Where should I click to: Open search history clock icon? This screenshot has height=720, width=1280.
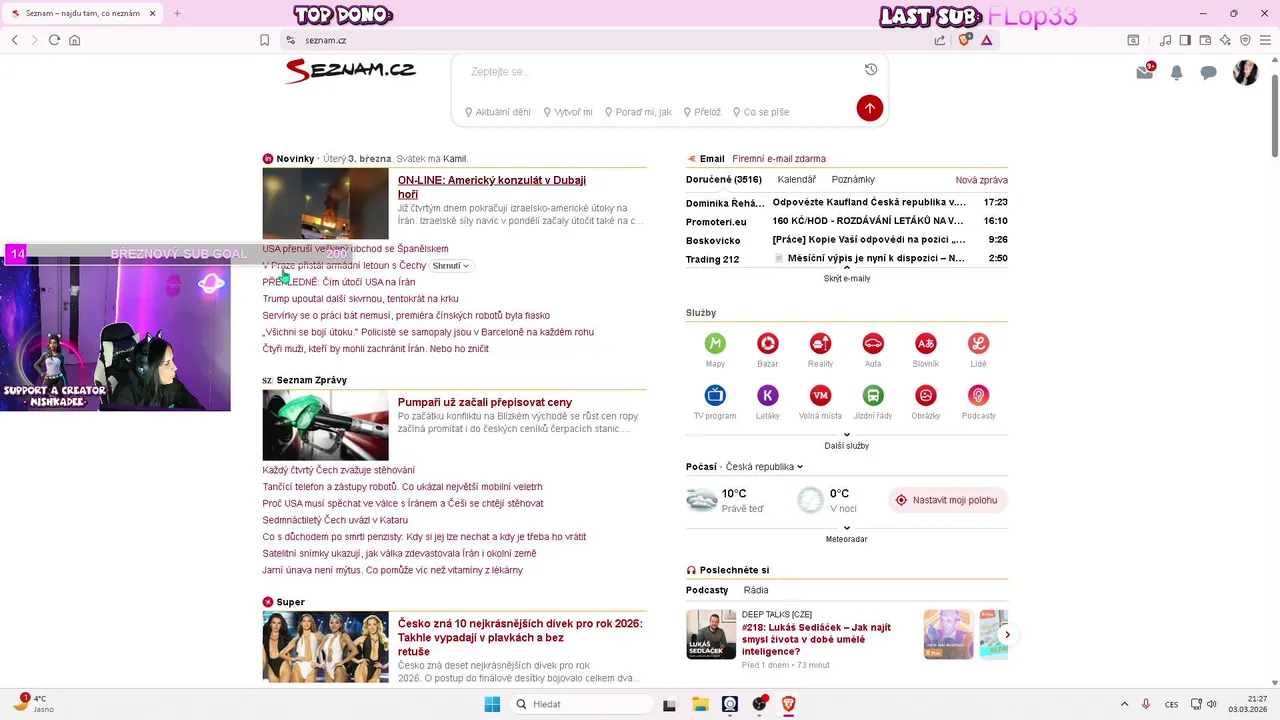click(871, 70)
